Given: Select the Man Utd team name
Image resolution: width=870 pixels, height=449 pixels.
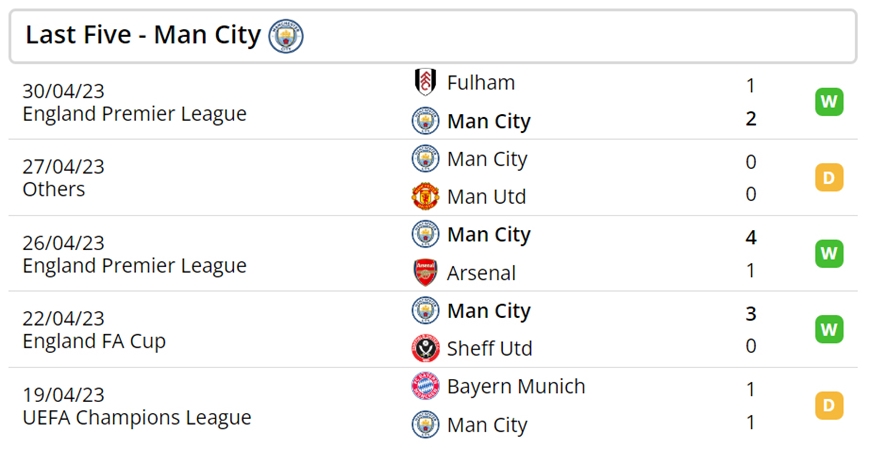Looking at the screenshot, I should tap(487, 196).
